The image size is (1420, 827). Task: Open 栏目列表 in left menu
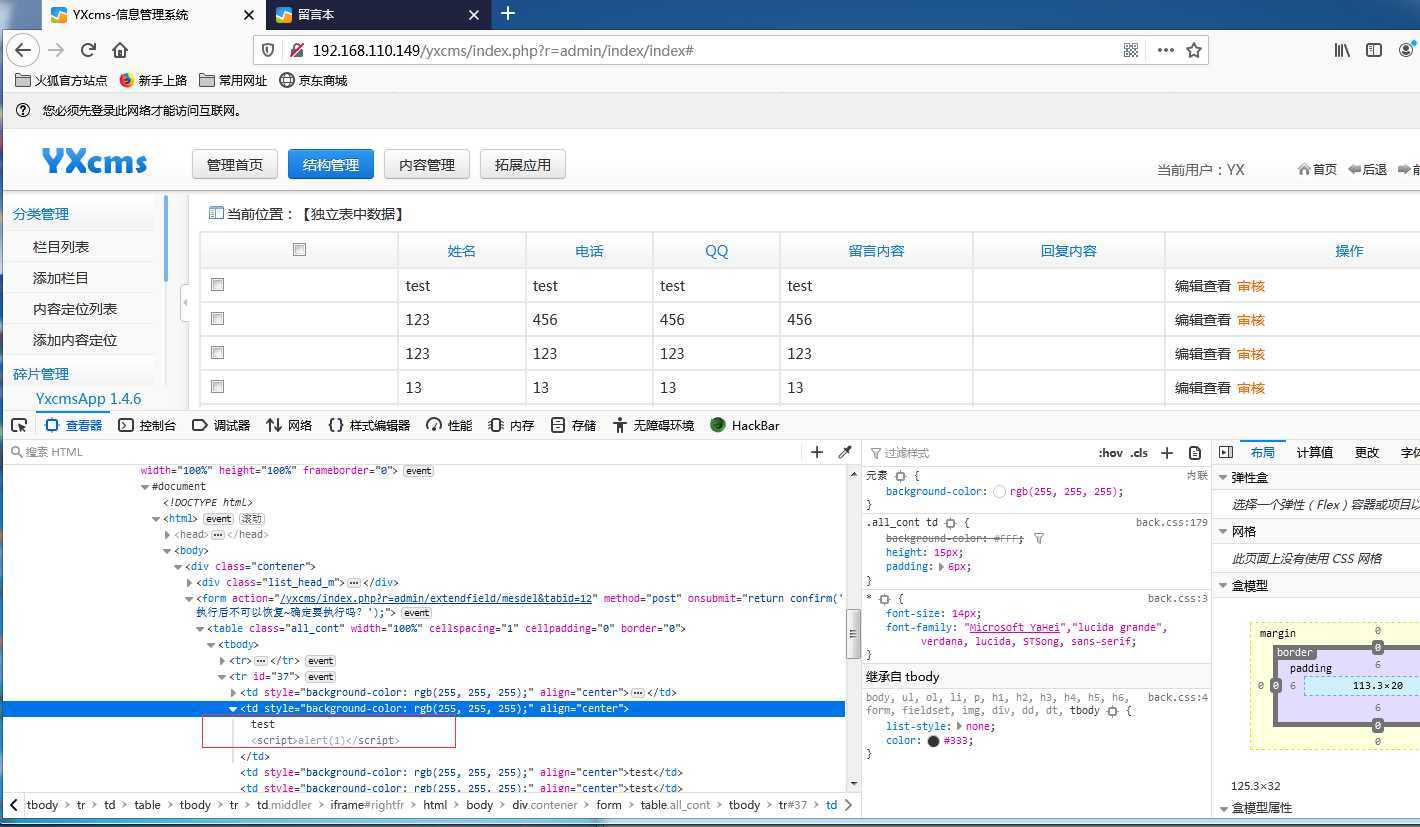(x=61, y=247)
